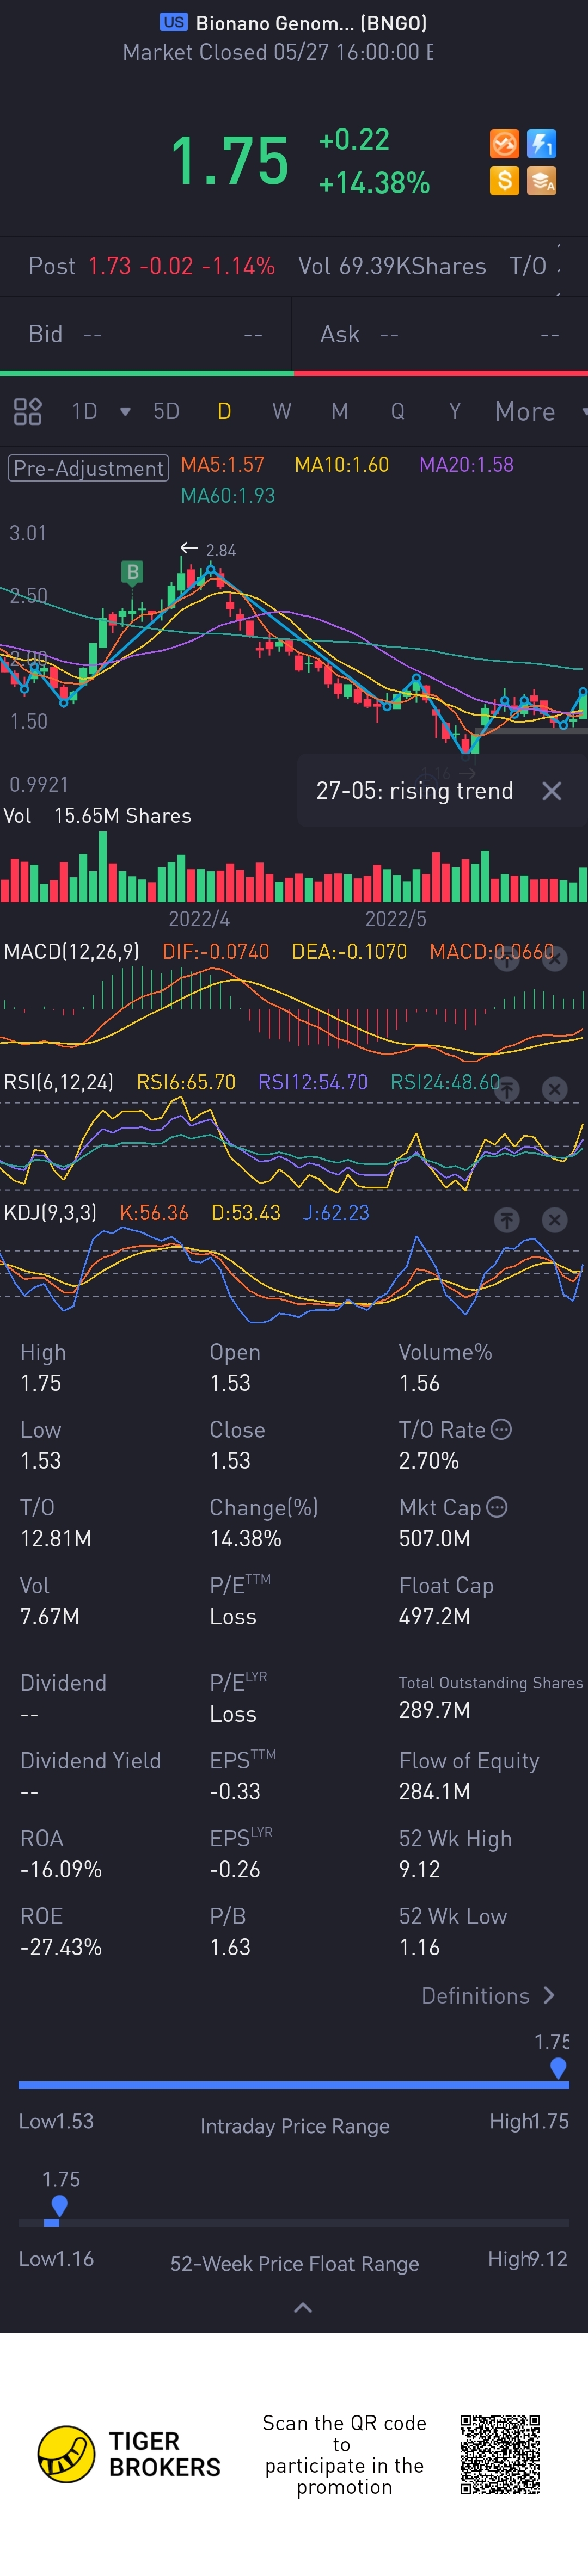Open the Pre-Adjustment selector
Viewport: 588px width, 2576px height.
(88, 468)
